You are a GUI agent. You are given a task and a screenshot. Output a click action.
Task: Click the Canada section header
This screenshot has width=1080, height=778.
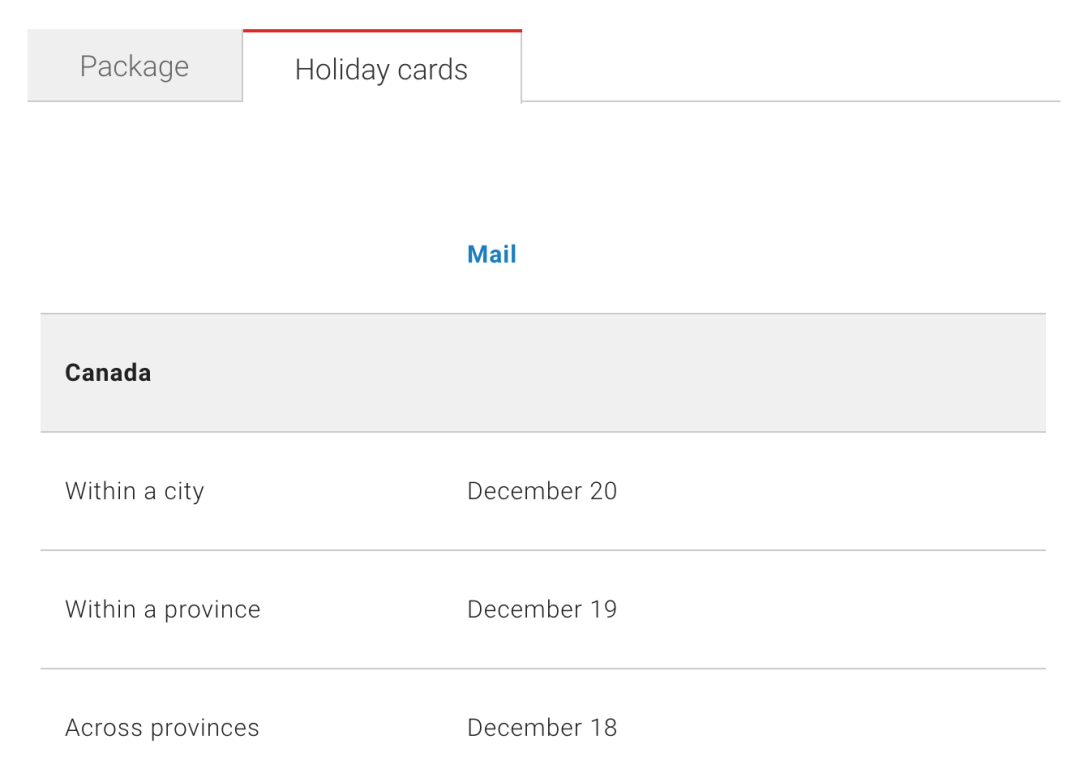[x=108, y=372]
